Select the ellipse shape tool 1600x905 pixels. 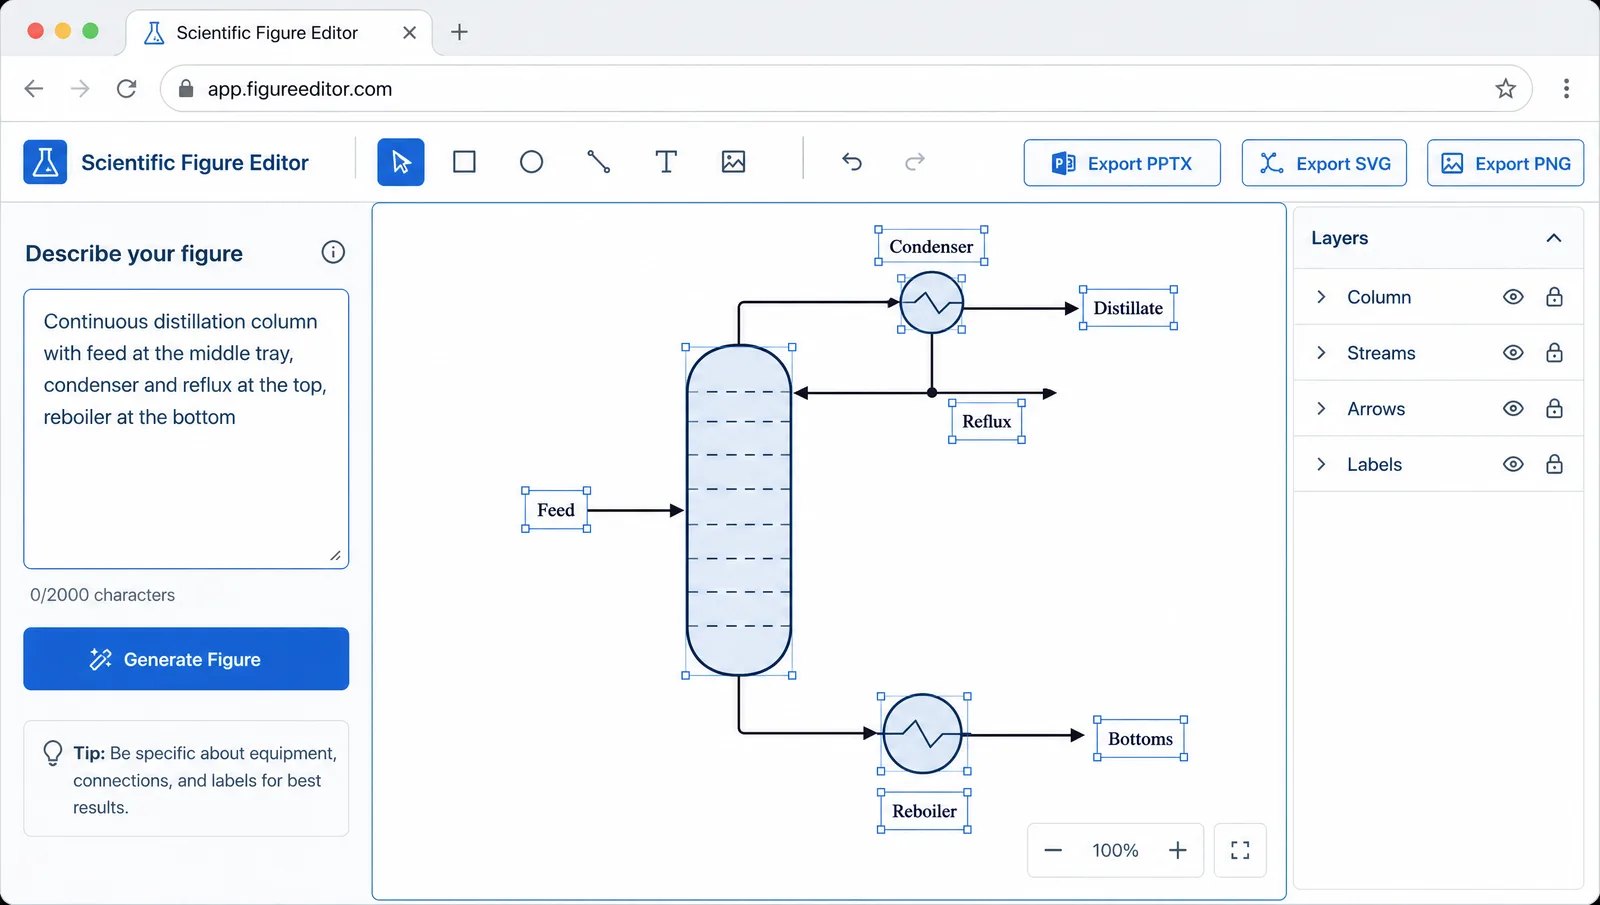pyautogui.click(x=532, y=162)
